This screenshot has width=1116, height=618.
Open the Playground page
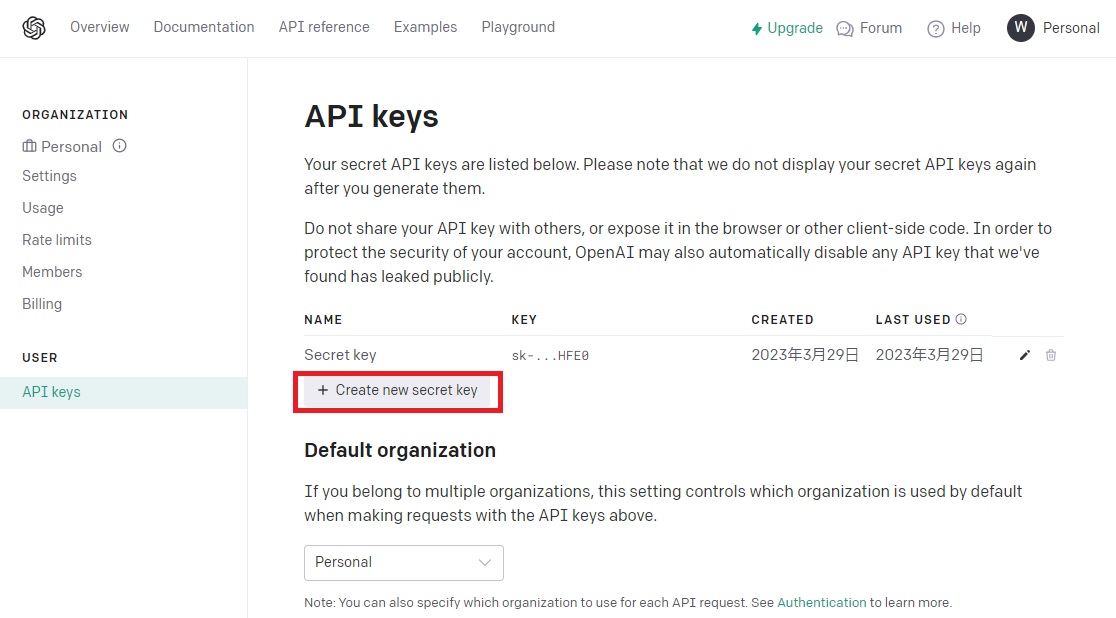coord(518,27)
